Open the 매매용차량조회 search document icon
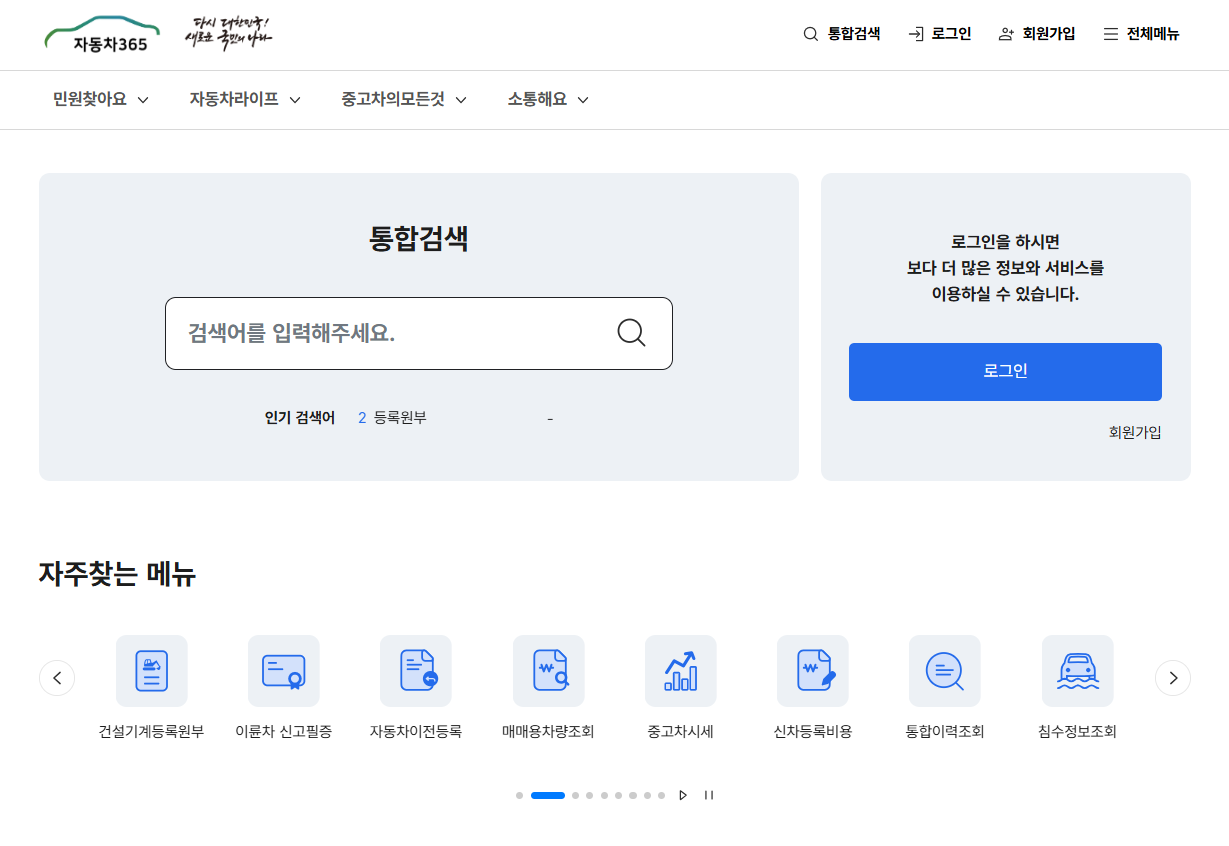 pos(549,671)
